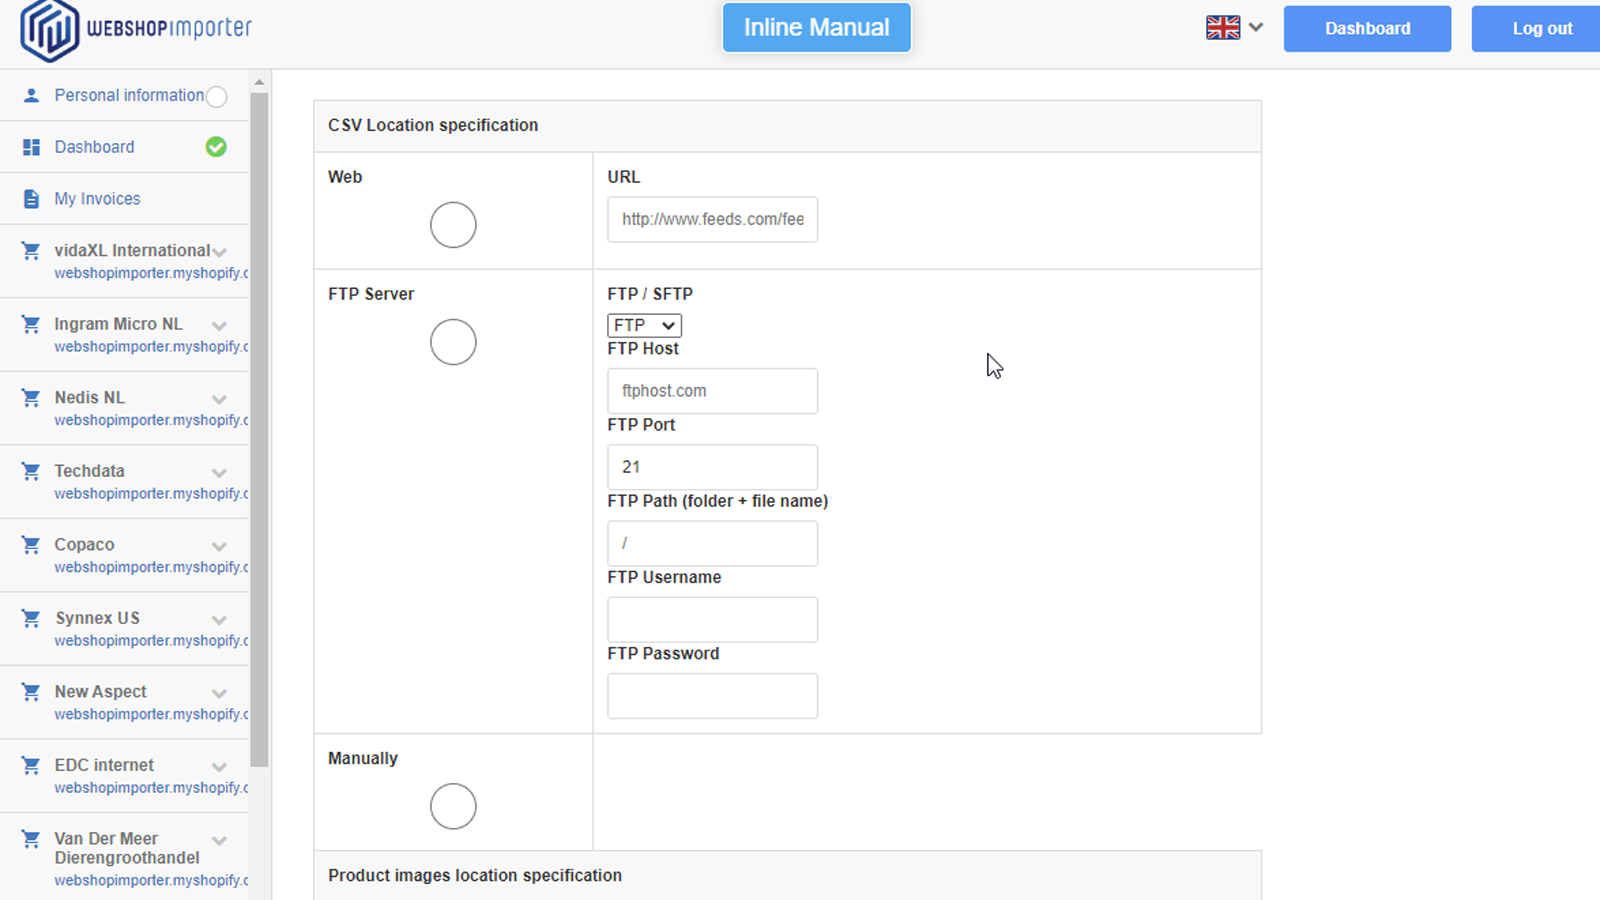Click the Ingram Micro NL cart icon

tap(31, 324)
